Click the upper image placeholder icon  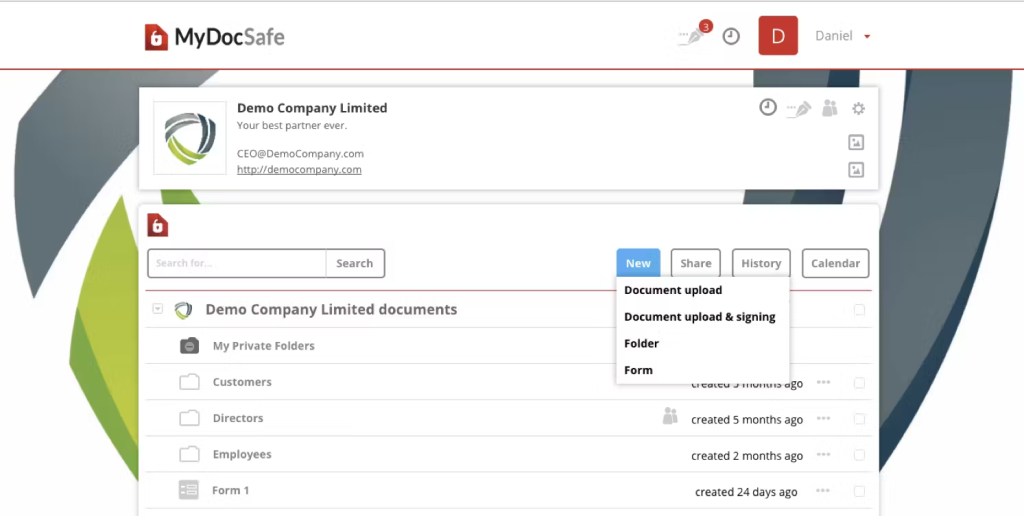[856, 142]
